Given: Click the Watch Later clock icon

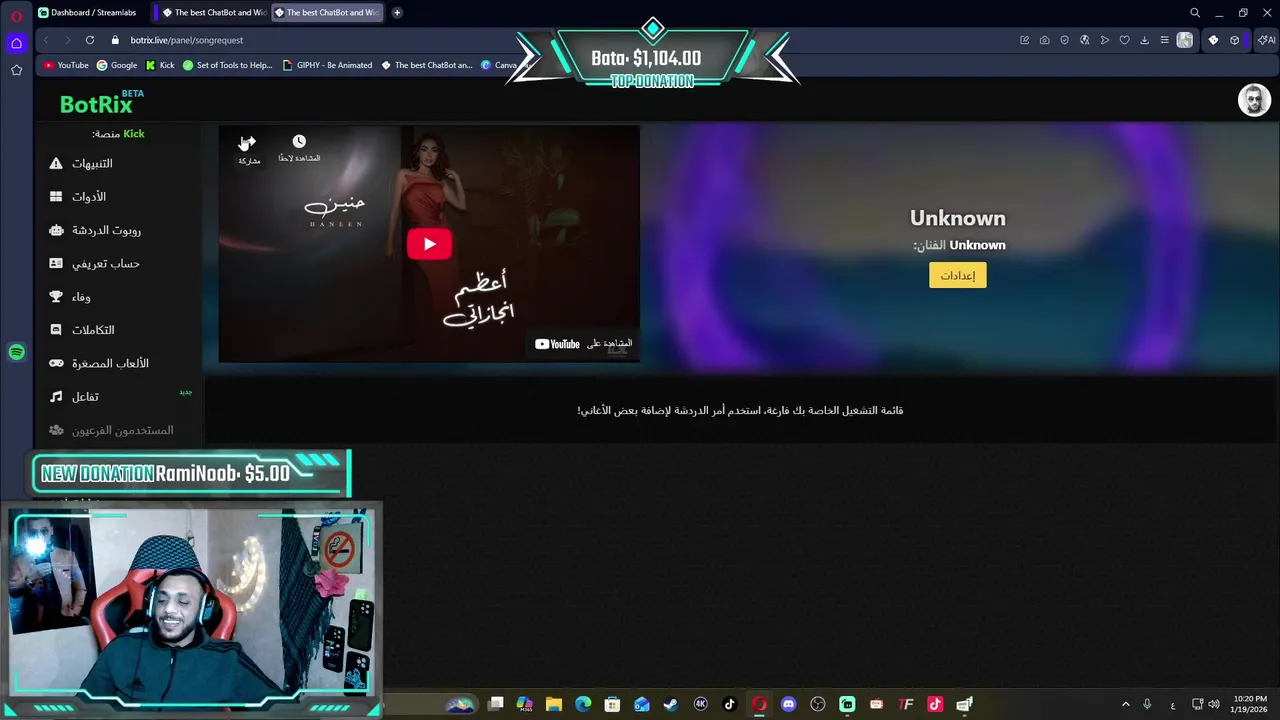Looking at the screenshot, I should [299, 142].
